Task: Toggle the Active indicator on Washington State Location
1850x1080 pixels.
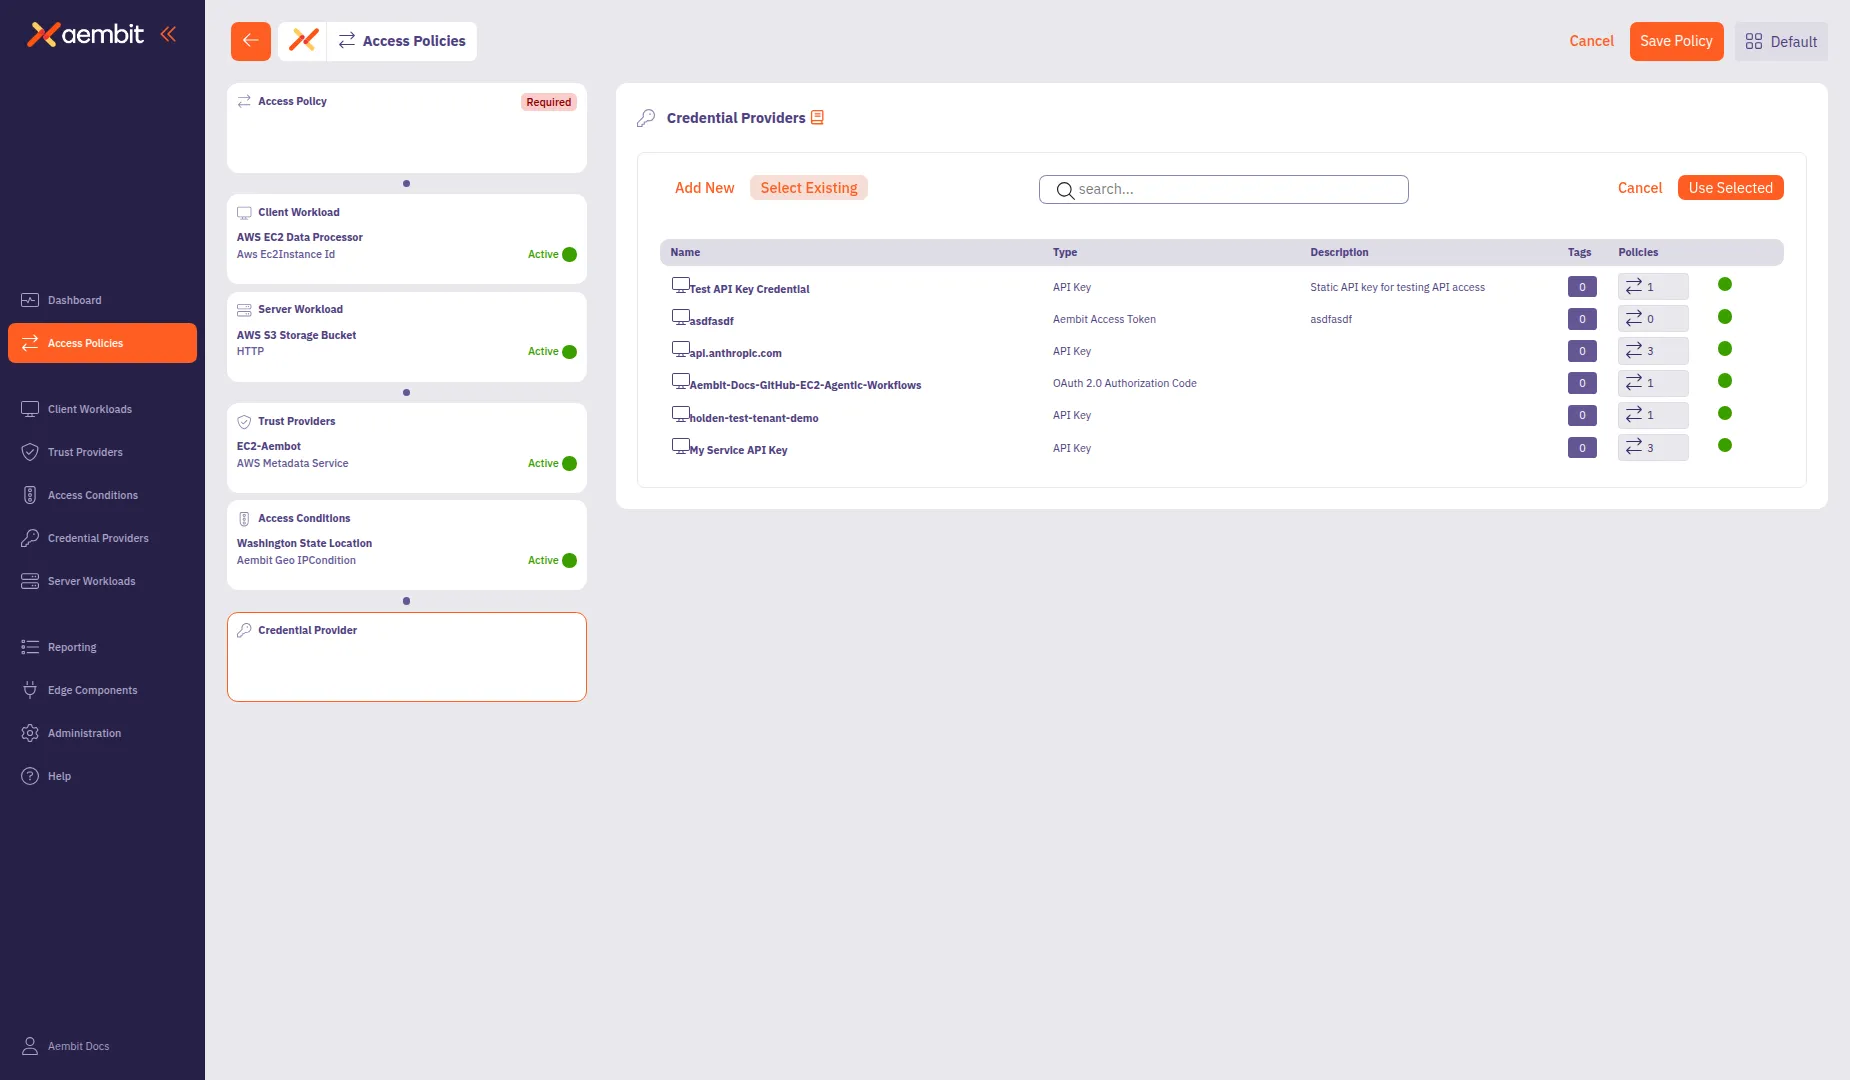Action: coord(567,560)
